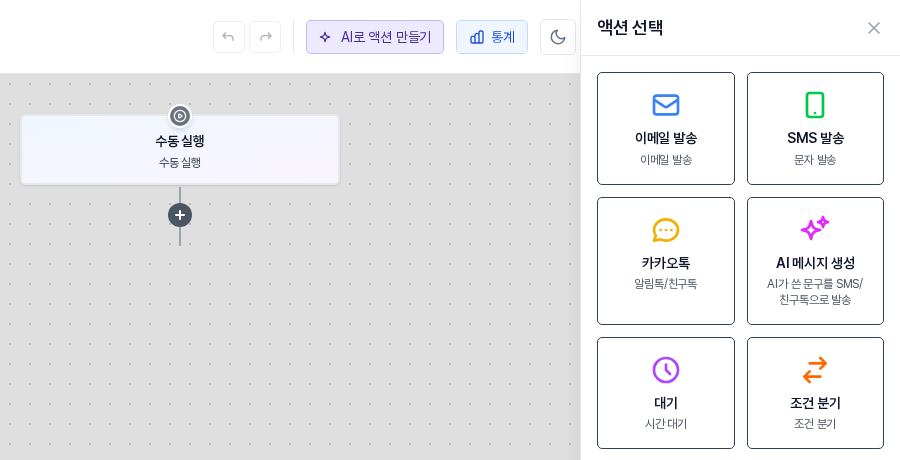Select the 수동 실행 trigger node
This screenshot has width=900, height=460.
[x=180, y=150]
